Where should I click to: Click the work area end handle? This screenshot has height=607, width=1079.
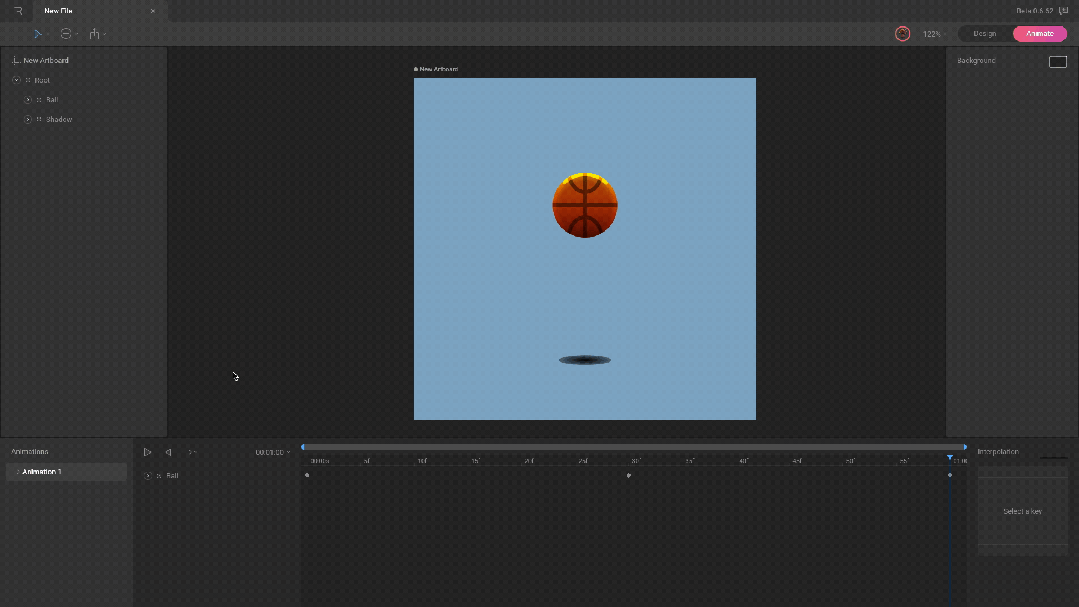[965, 447]
